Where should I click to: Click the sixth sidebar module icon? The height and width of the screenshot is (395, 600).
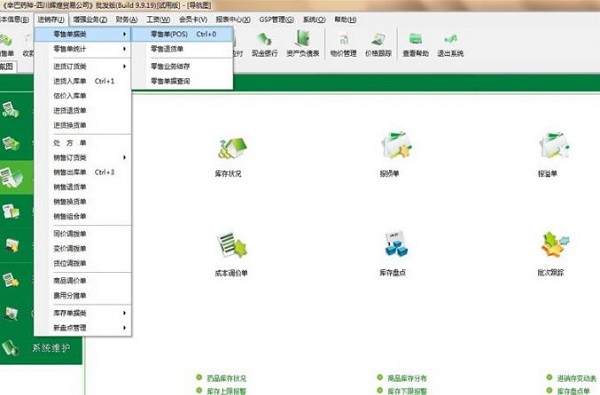11,280
